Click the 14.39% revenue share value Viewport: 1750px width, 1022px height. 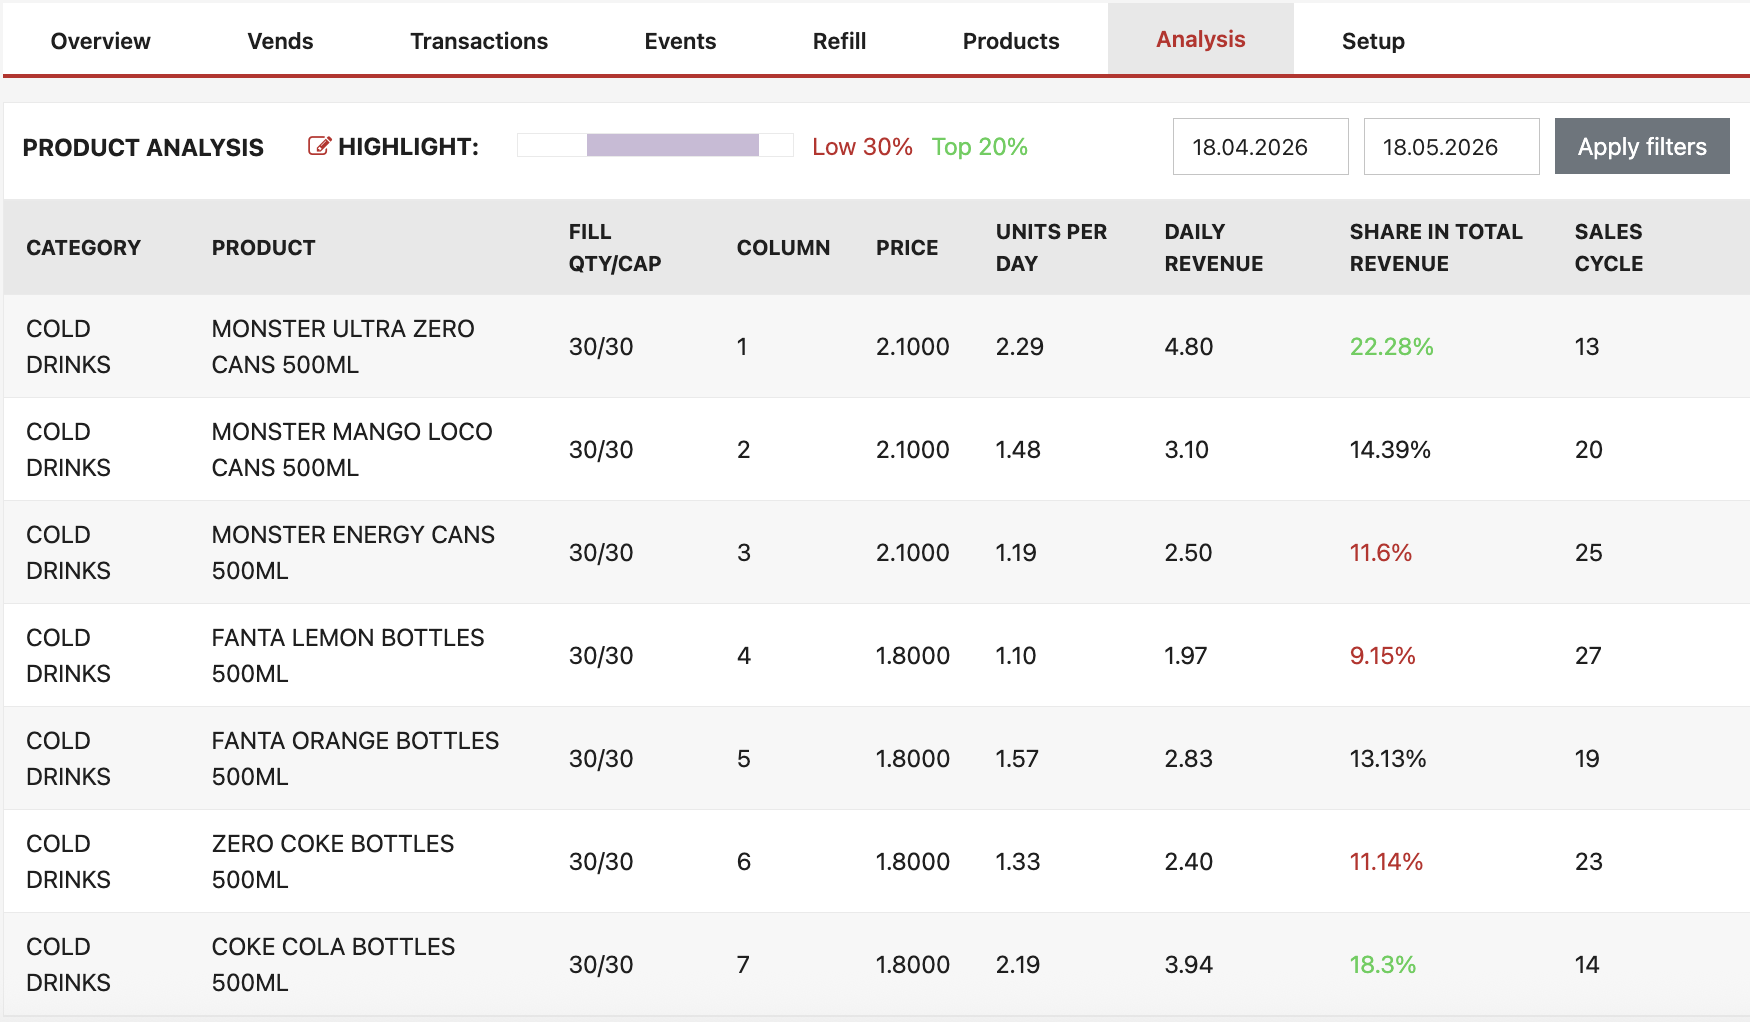click(1390, 450)
